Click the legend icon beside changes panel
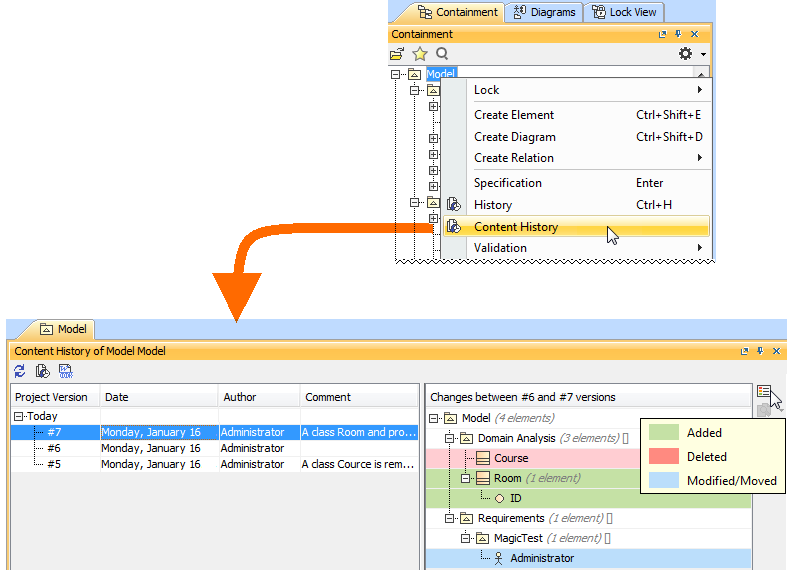 point(765,393)
